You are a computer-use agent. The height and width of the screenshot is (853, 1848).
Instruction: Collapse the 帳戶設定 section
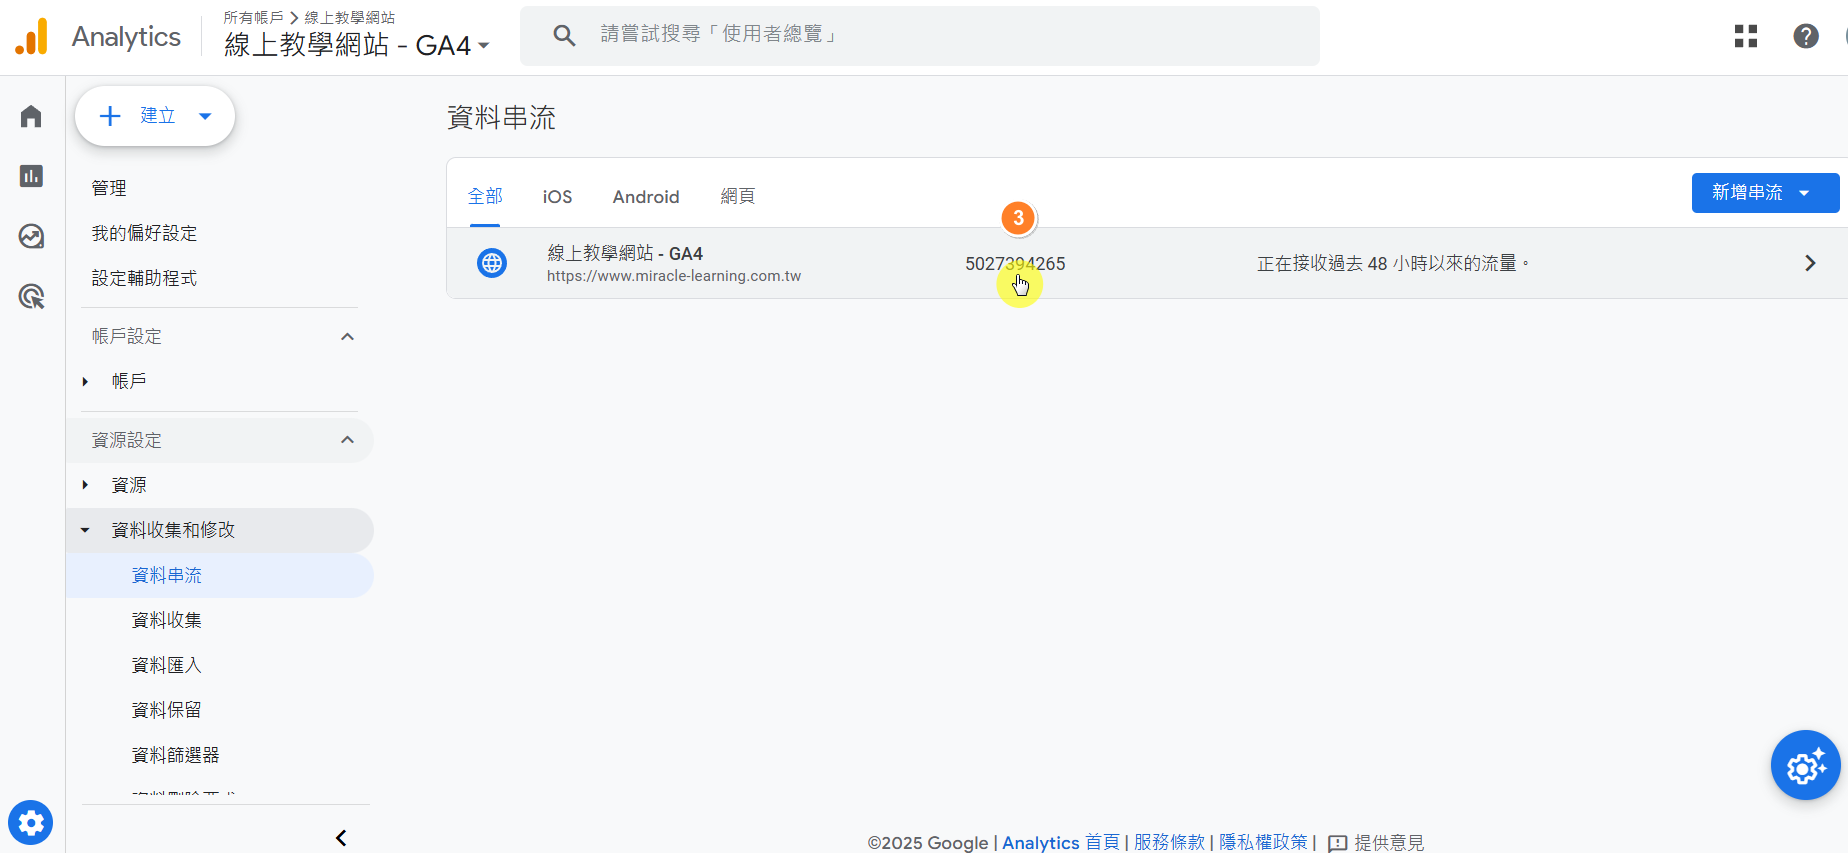tap(347, 337)
